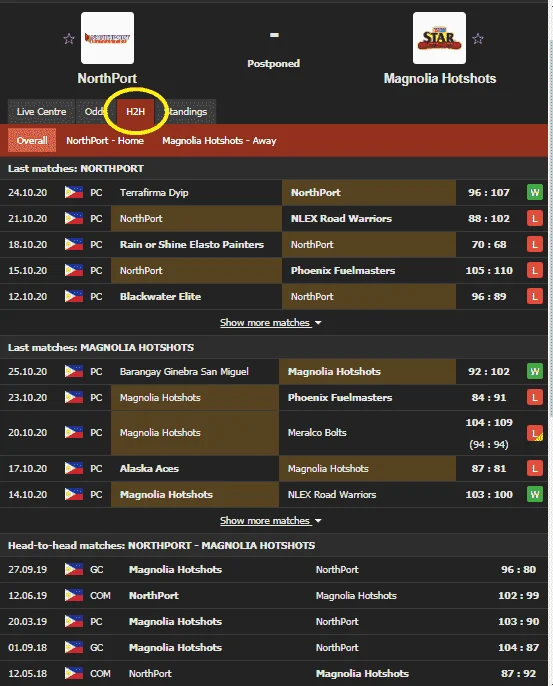The width and height of the screenshot is (553, 686).
Task: Favorite NorthPort with the star icon
Action: pos(69,39)
